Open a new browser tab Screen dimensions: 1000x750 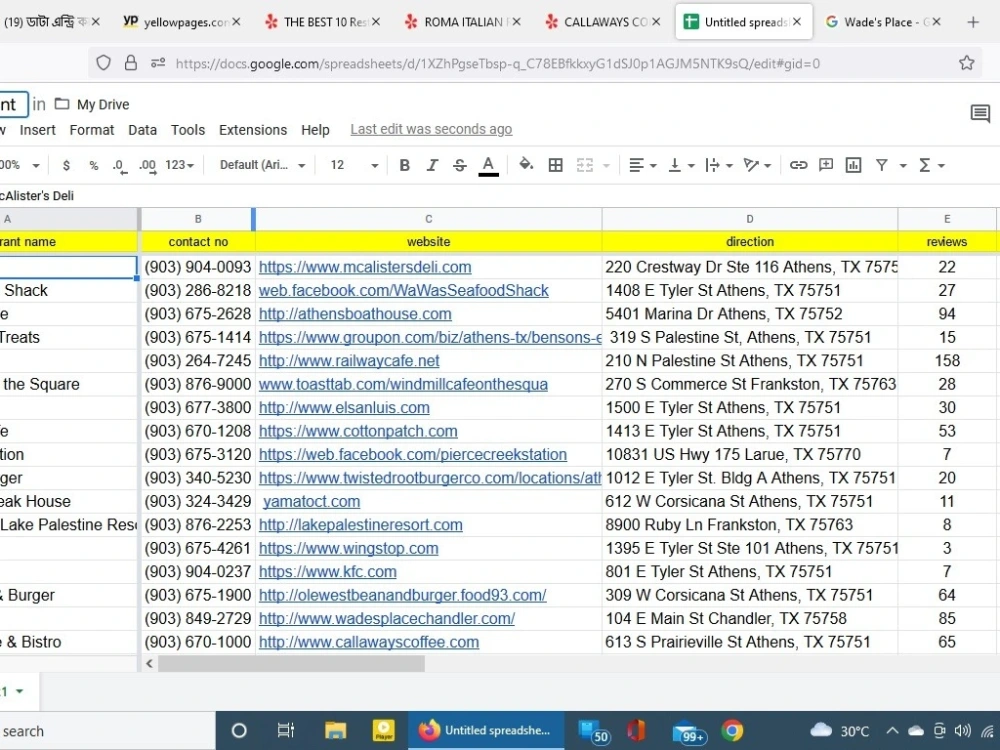point(973,22)
